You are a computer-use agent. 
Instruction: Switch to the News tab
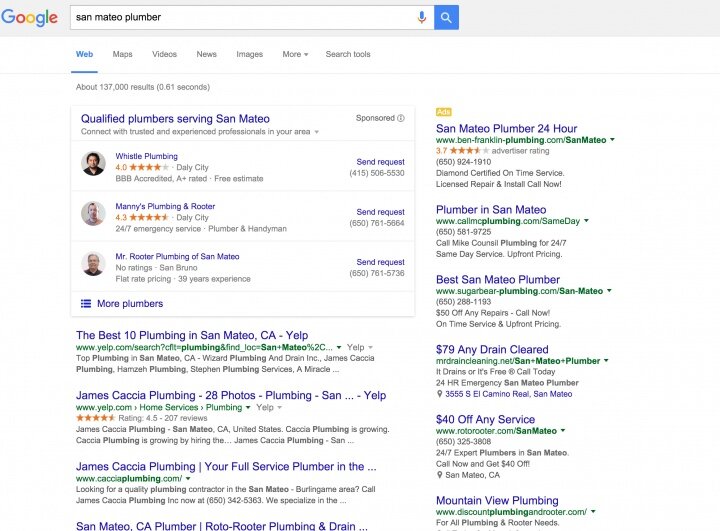click(207, 54)
